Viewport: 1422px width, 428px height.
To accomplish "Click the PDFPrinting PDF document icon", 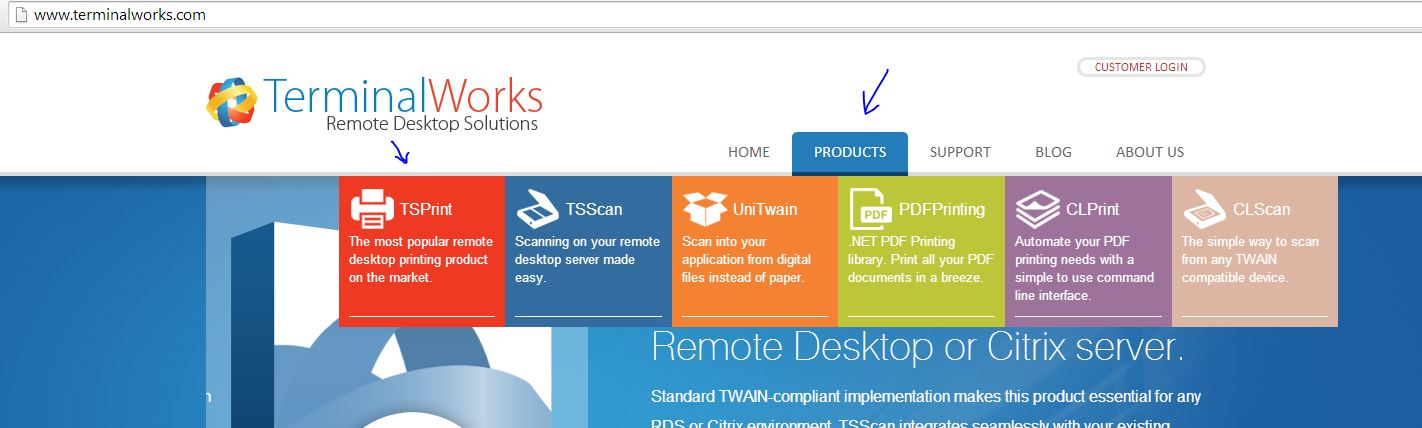I will [870, 209].
